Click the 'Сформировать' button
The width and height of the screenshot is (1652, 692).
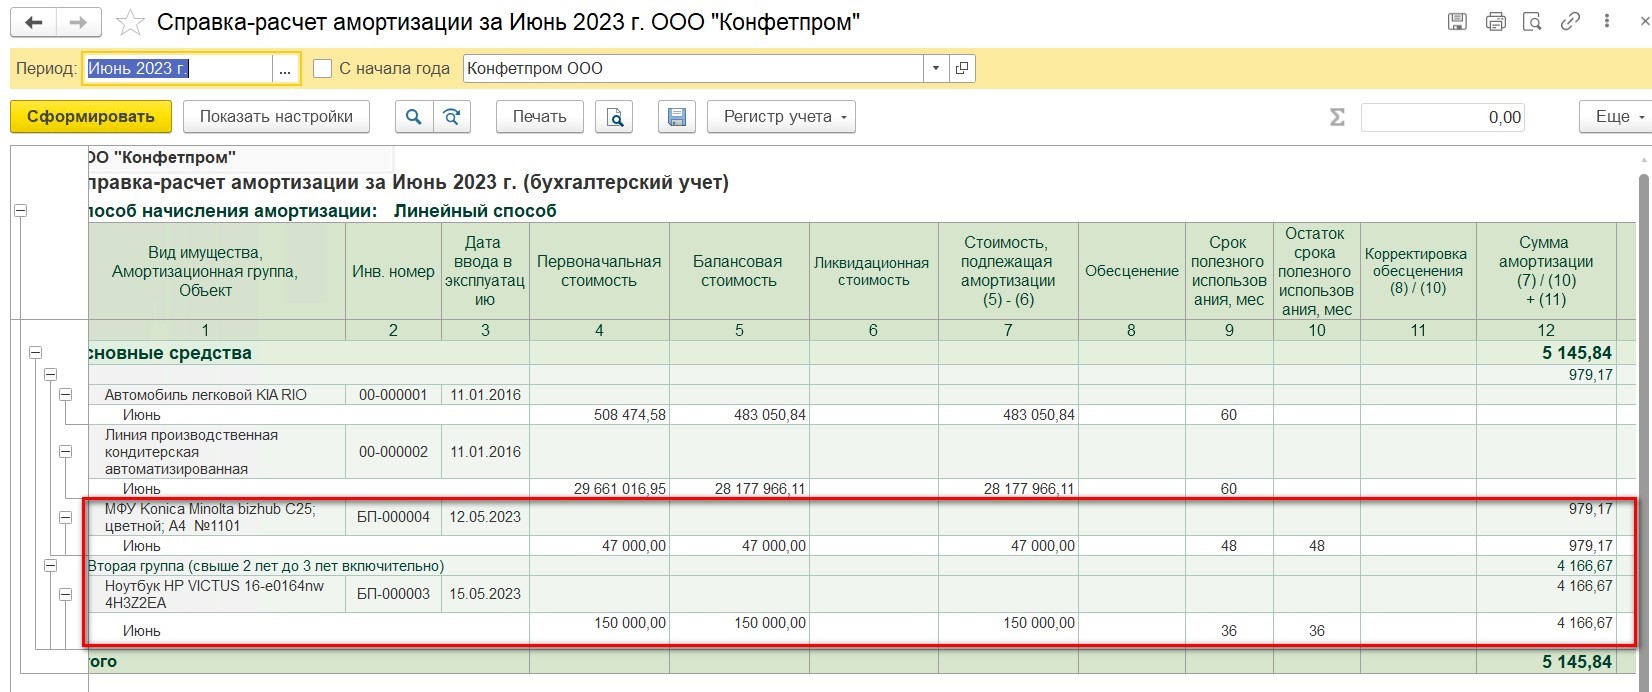click(x=91, y=117)
